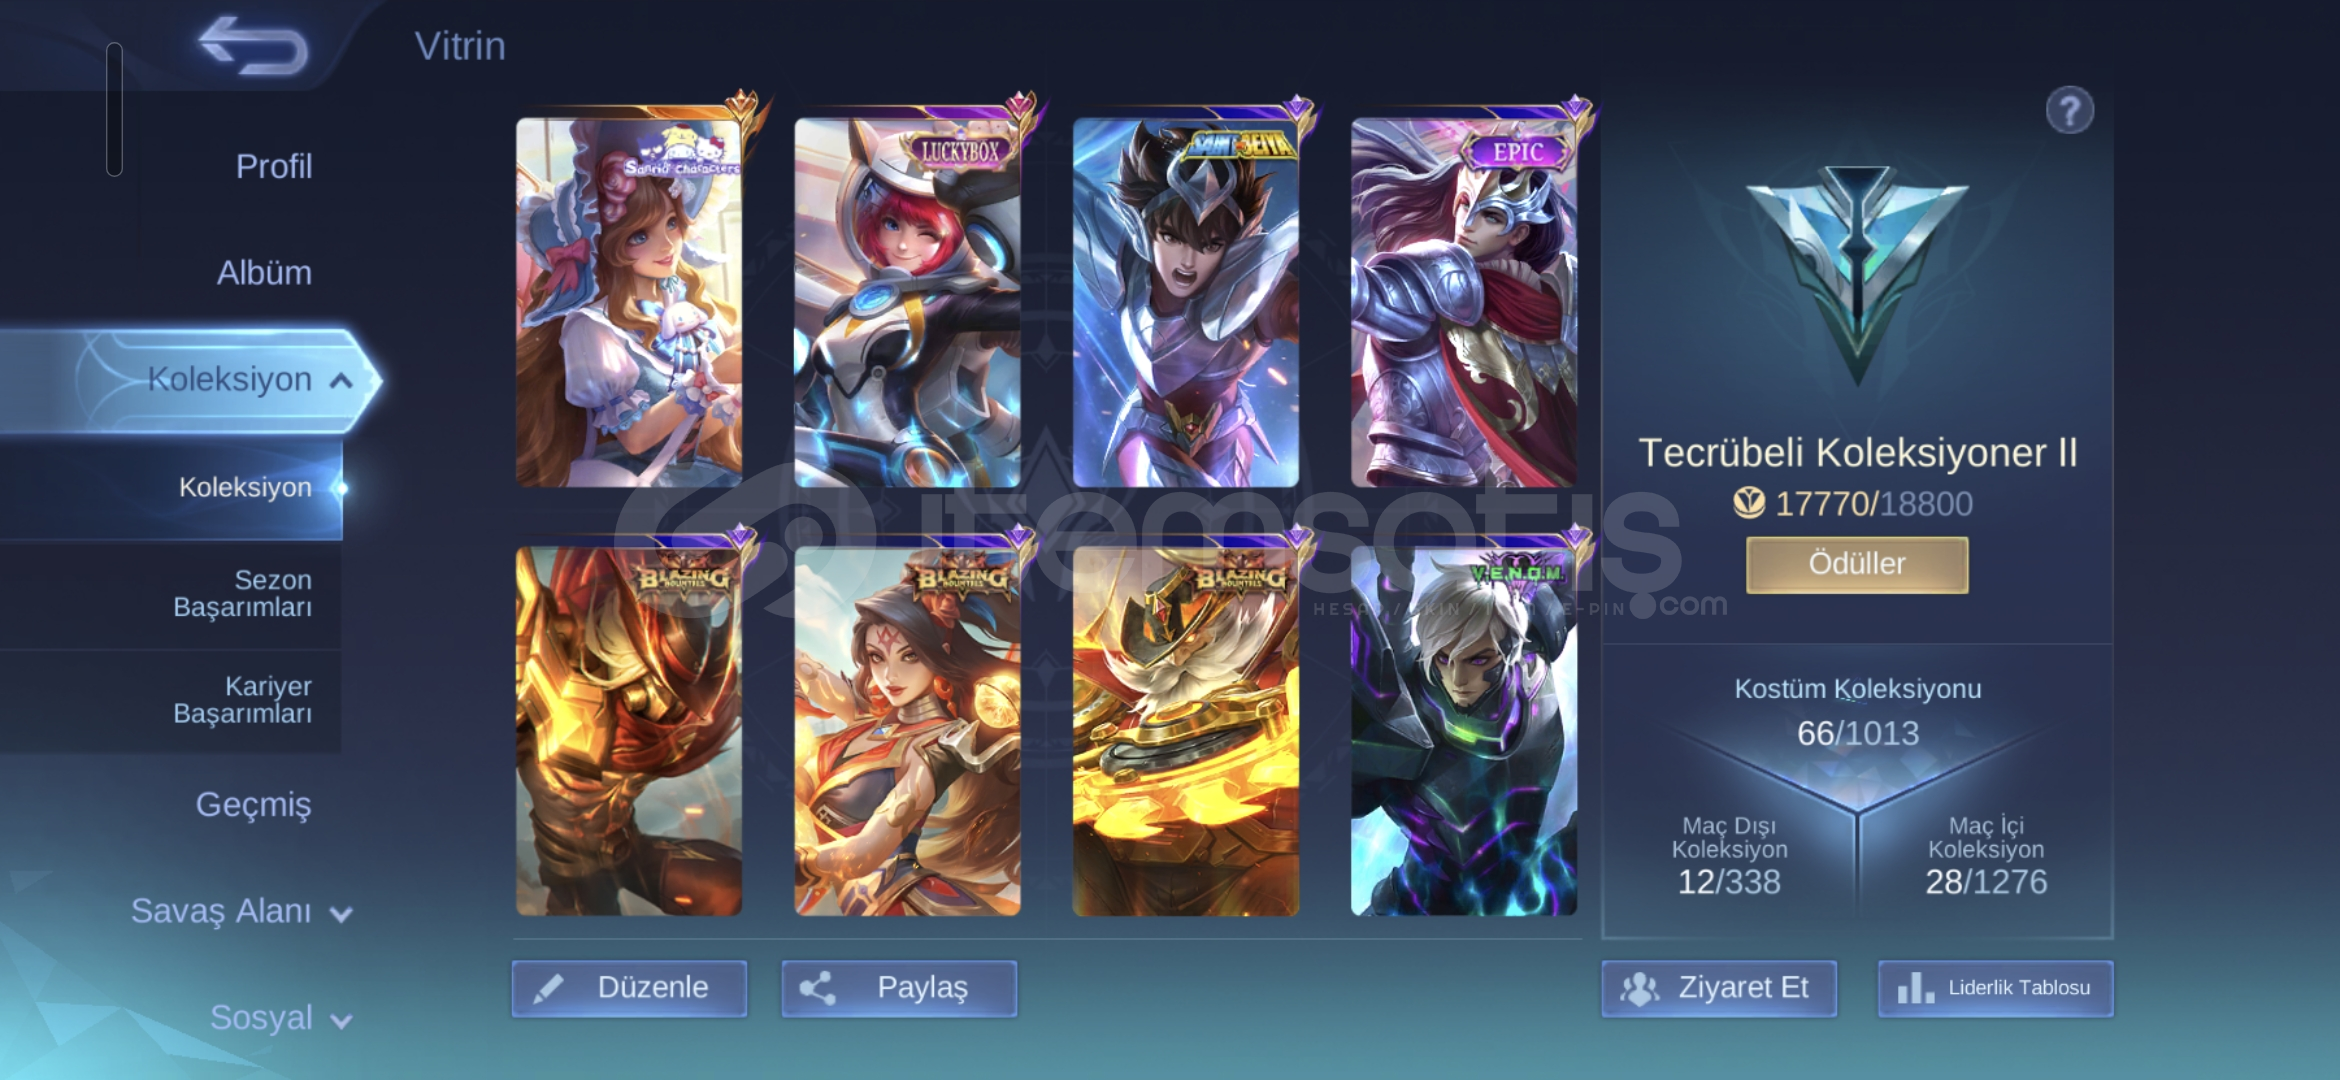Go to the Albüm menu item
Screen dimensions: 2340x1080
coord(264,272)
